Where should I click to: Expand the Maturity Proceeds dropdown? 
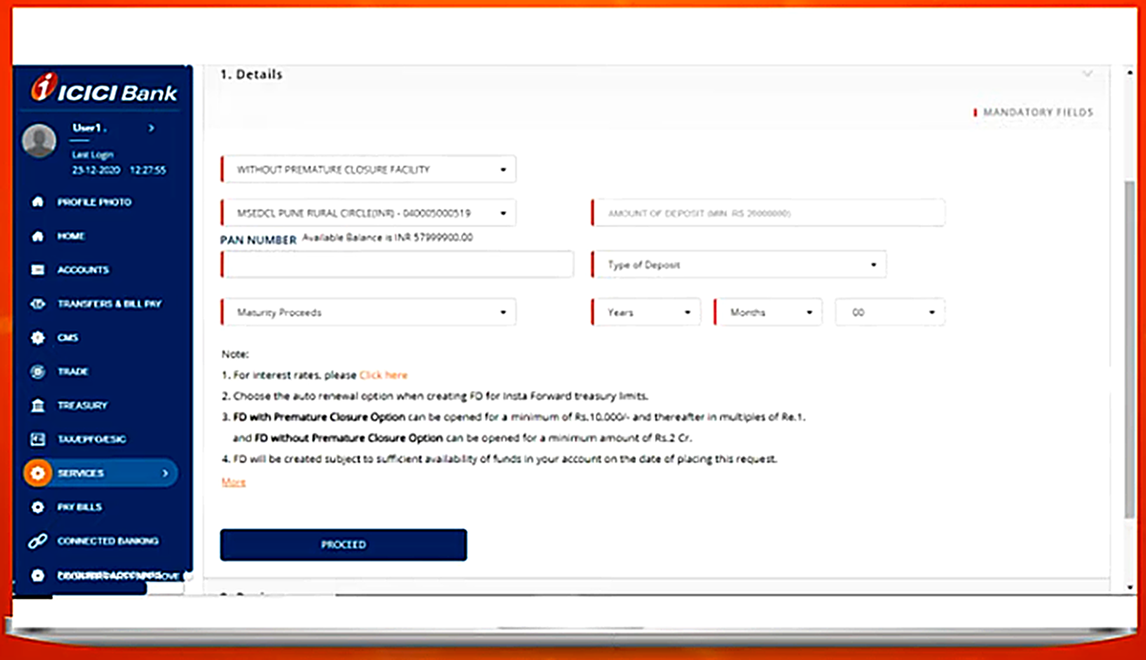368,312
